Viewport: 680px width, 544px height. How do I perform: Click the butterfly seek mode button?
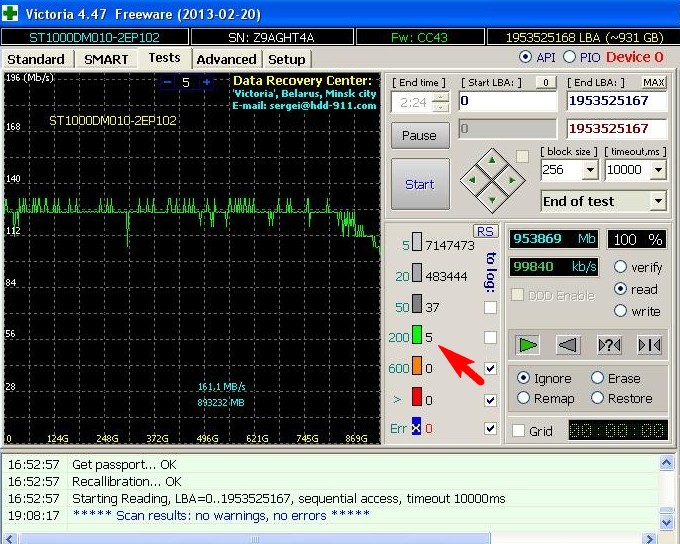pos(649,345)
